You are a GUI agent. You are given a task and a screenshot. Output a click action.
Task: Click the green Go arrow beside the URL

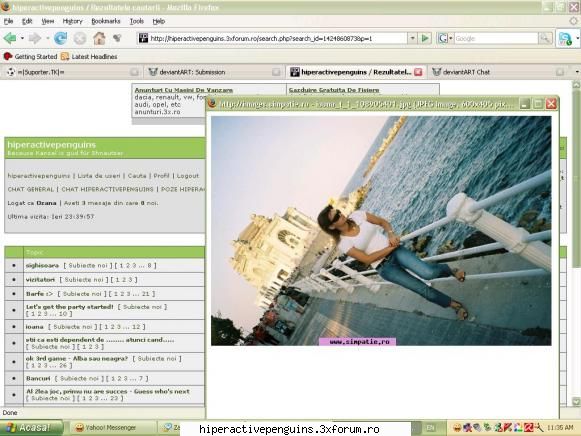coord(425,38)
